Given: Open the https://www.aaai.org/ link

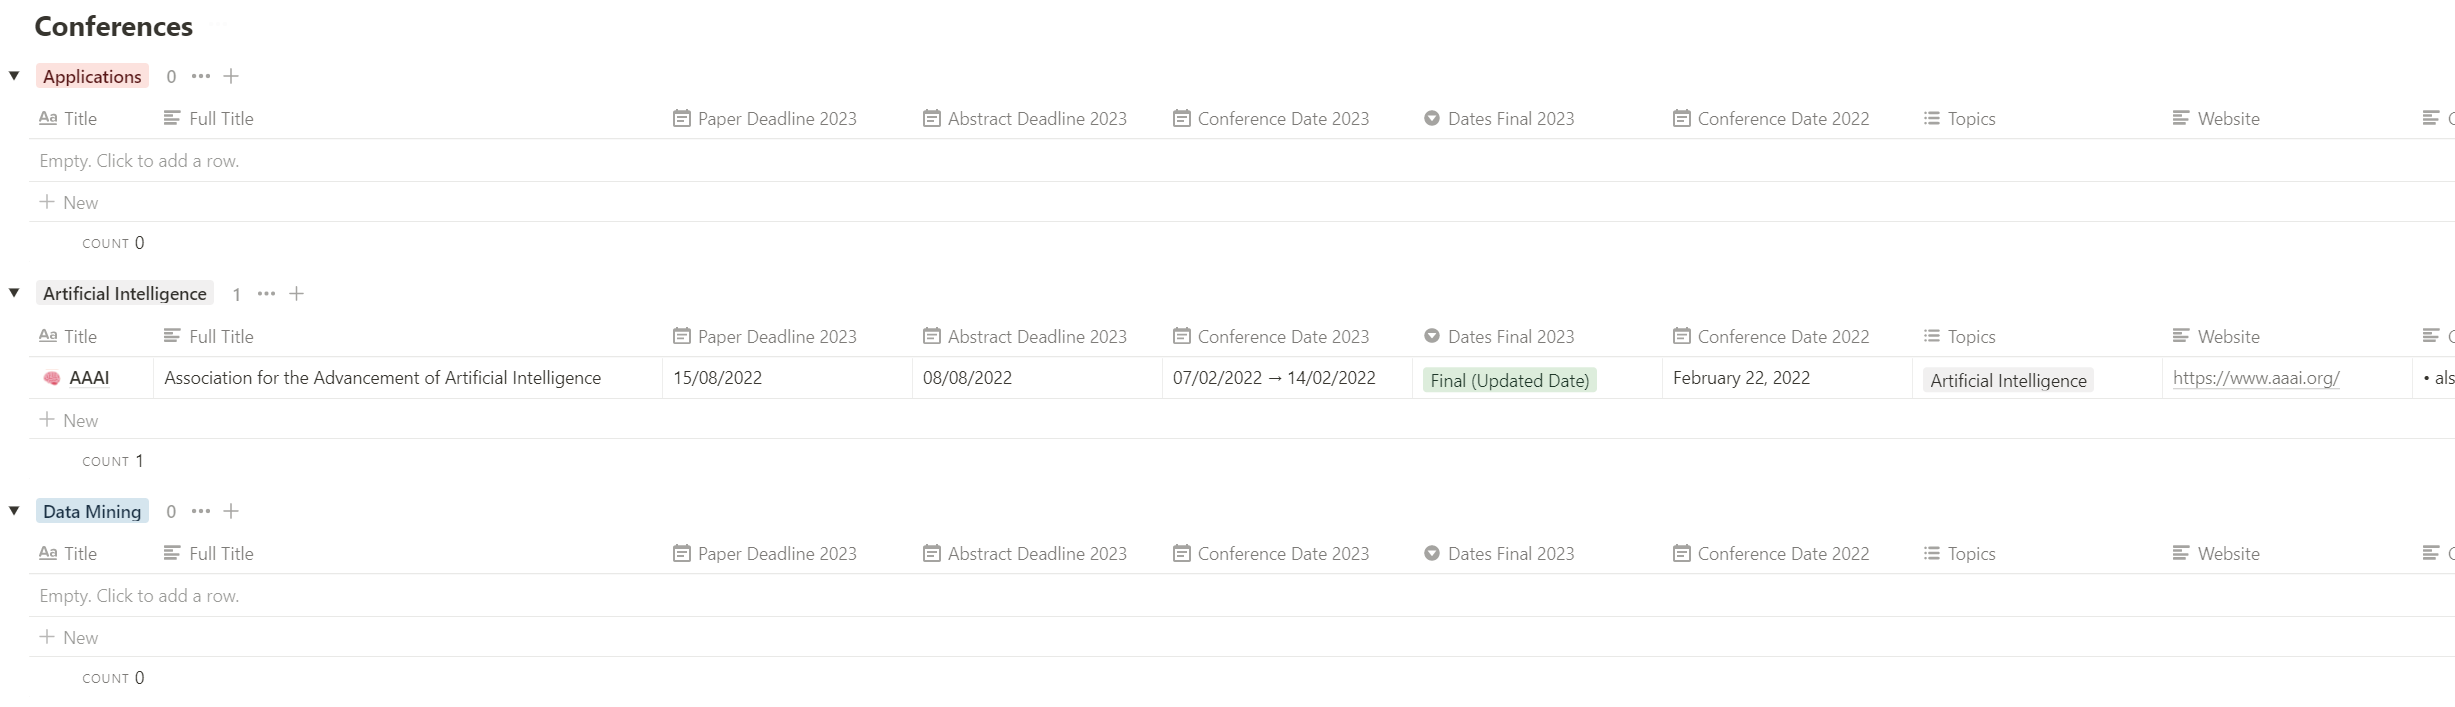Looking at the screenshot, I should pyautogui.click(x=2256, y=378).
